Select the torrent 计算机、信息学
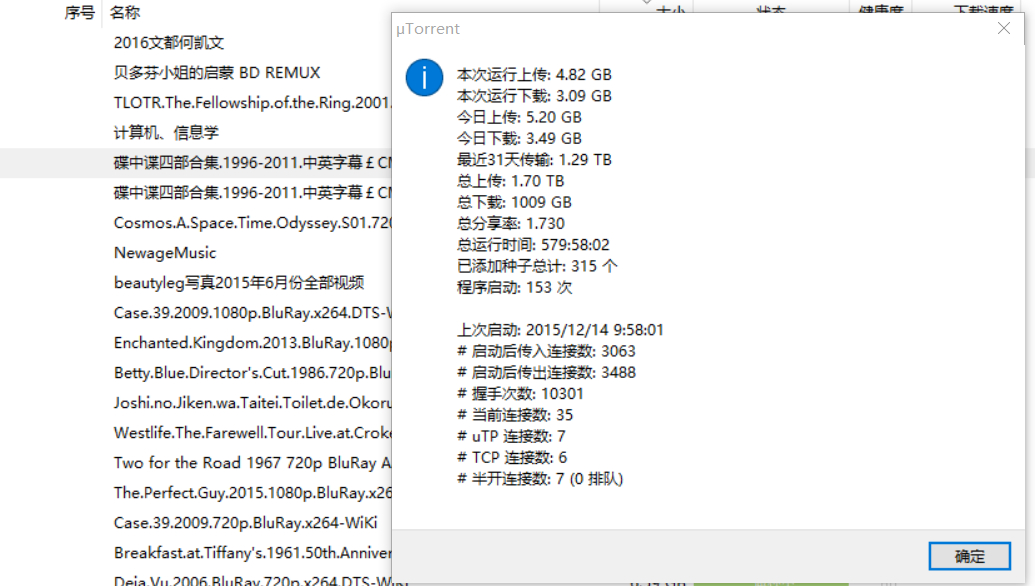This screenshot has height=586, width=1035. point(166,133)
